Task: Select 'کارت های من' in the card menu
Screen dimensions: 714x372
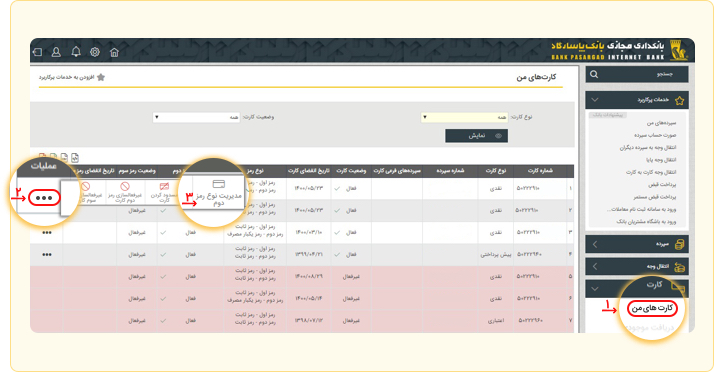Action: pyautogui.click(x=652, y=308)
